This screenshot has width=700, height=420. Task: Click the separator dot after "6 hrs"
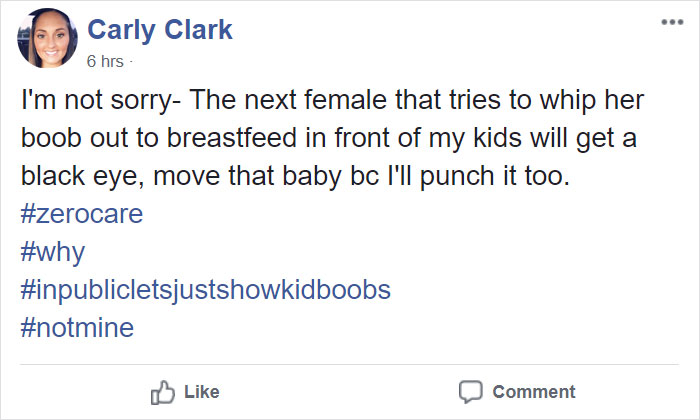point(131,61)
